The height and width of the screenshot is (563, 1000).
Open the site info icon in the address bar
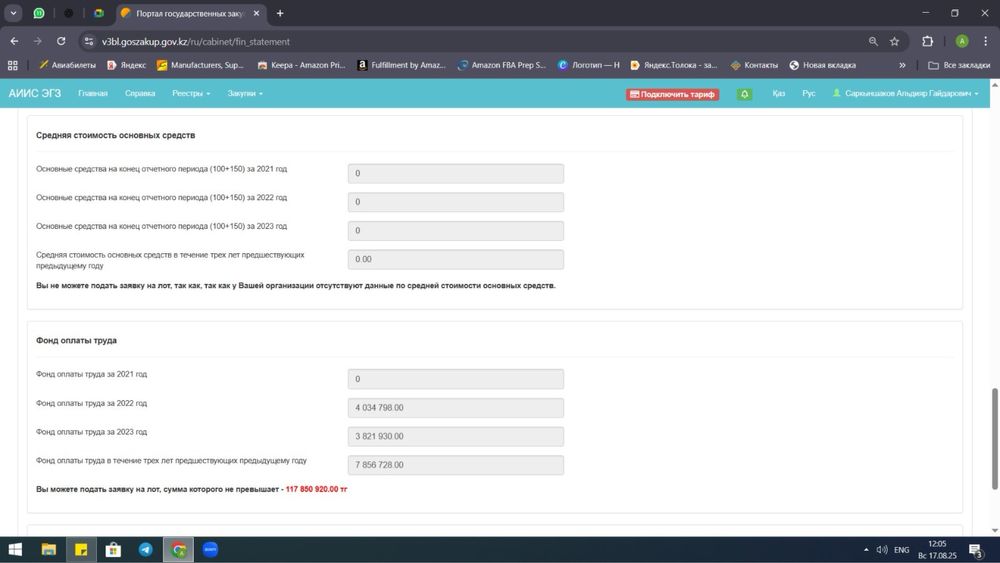coord(89,41)
